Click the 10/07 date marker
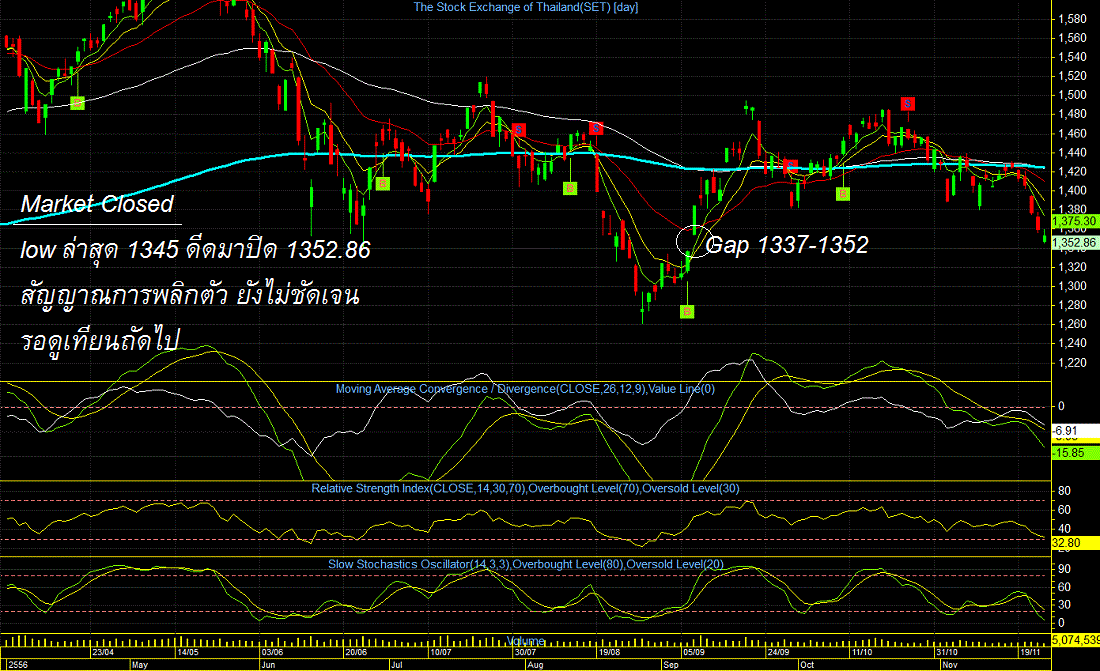The height and width of the screenshot is (671, 1100). [441, 652]
